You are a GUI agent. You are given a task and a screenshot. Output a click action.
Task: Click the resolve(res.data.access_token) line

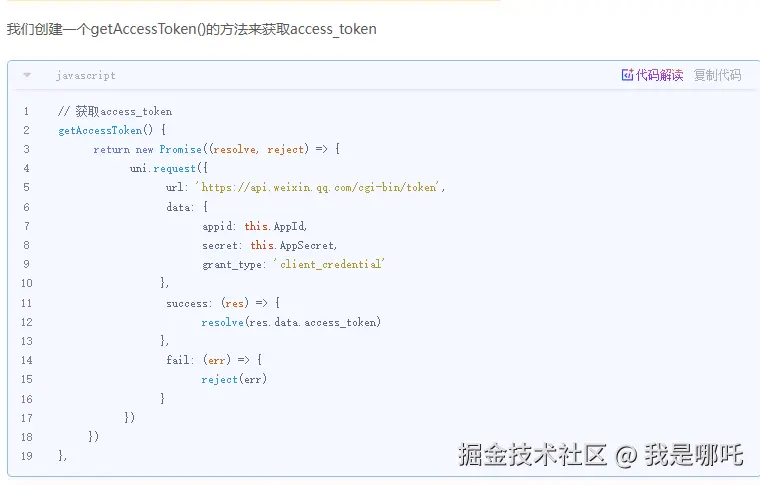tap(291, 322)
